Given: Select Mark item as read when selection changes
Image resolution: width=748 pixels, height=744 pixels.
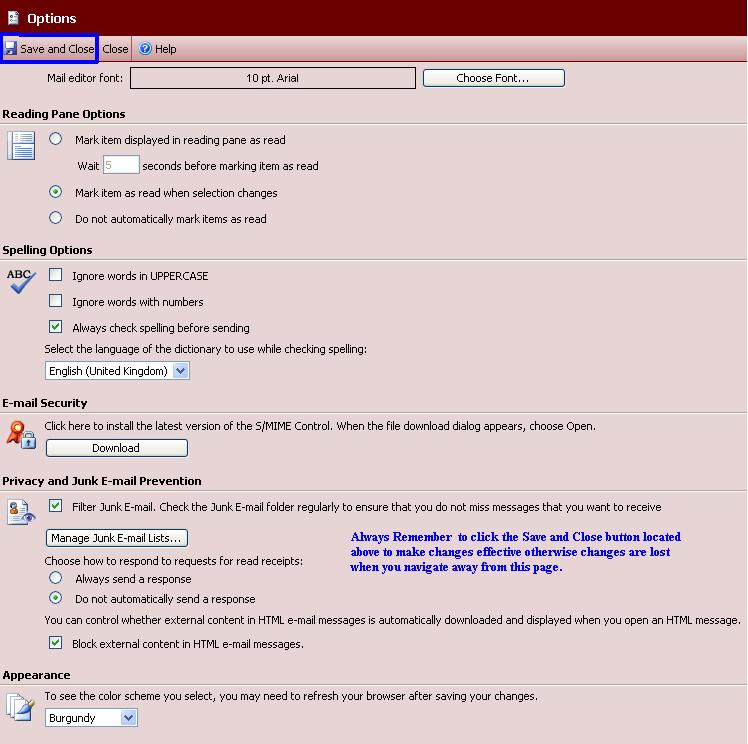Looking at the screenshot, I should tap(55, 192).
